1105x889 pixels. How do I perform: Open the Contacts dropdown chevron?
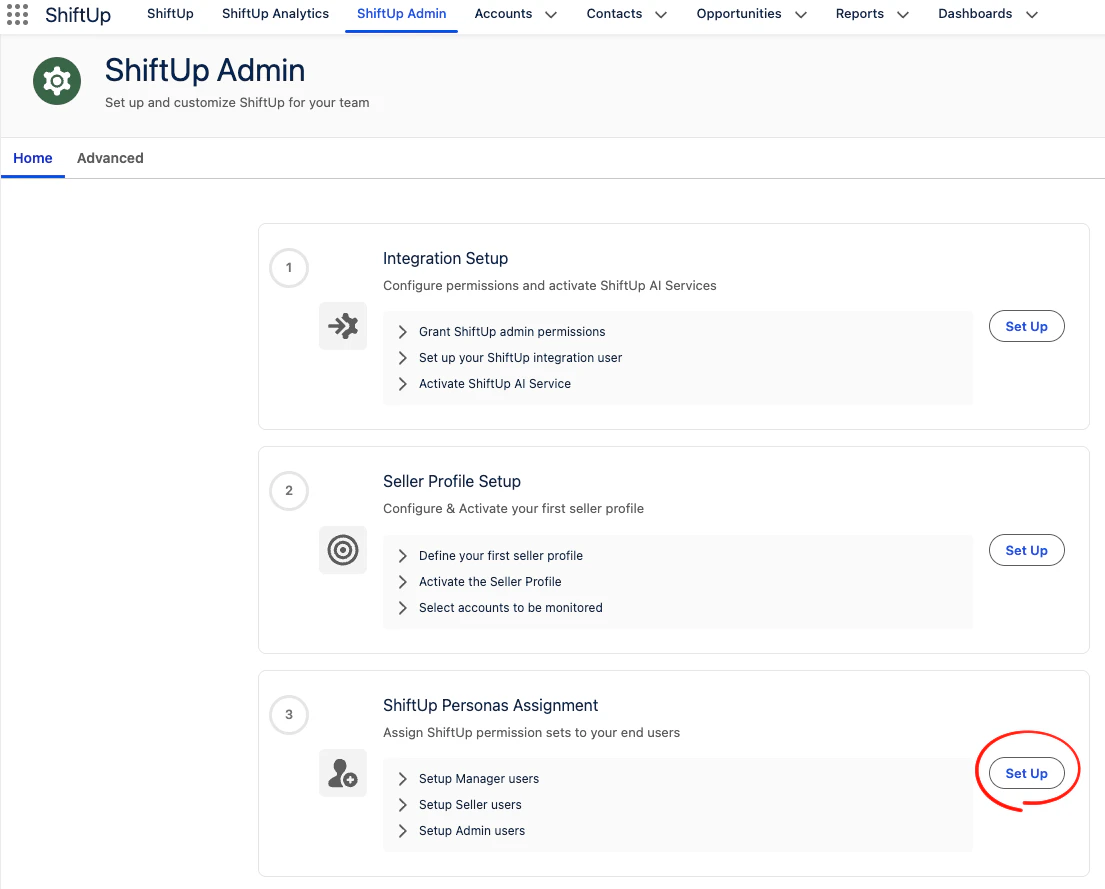pos(661,15)
